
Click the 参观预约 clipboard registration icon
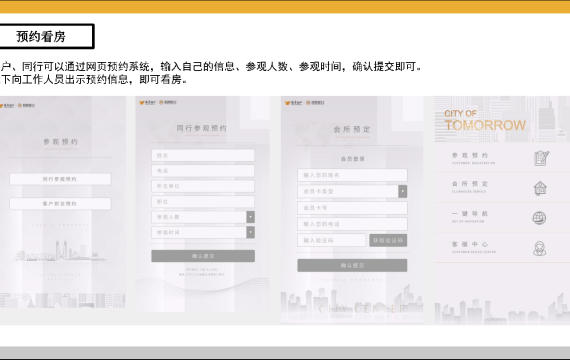coord(541,158)
